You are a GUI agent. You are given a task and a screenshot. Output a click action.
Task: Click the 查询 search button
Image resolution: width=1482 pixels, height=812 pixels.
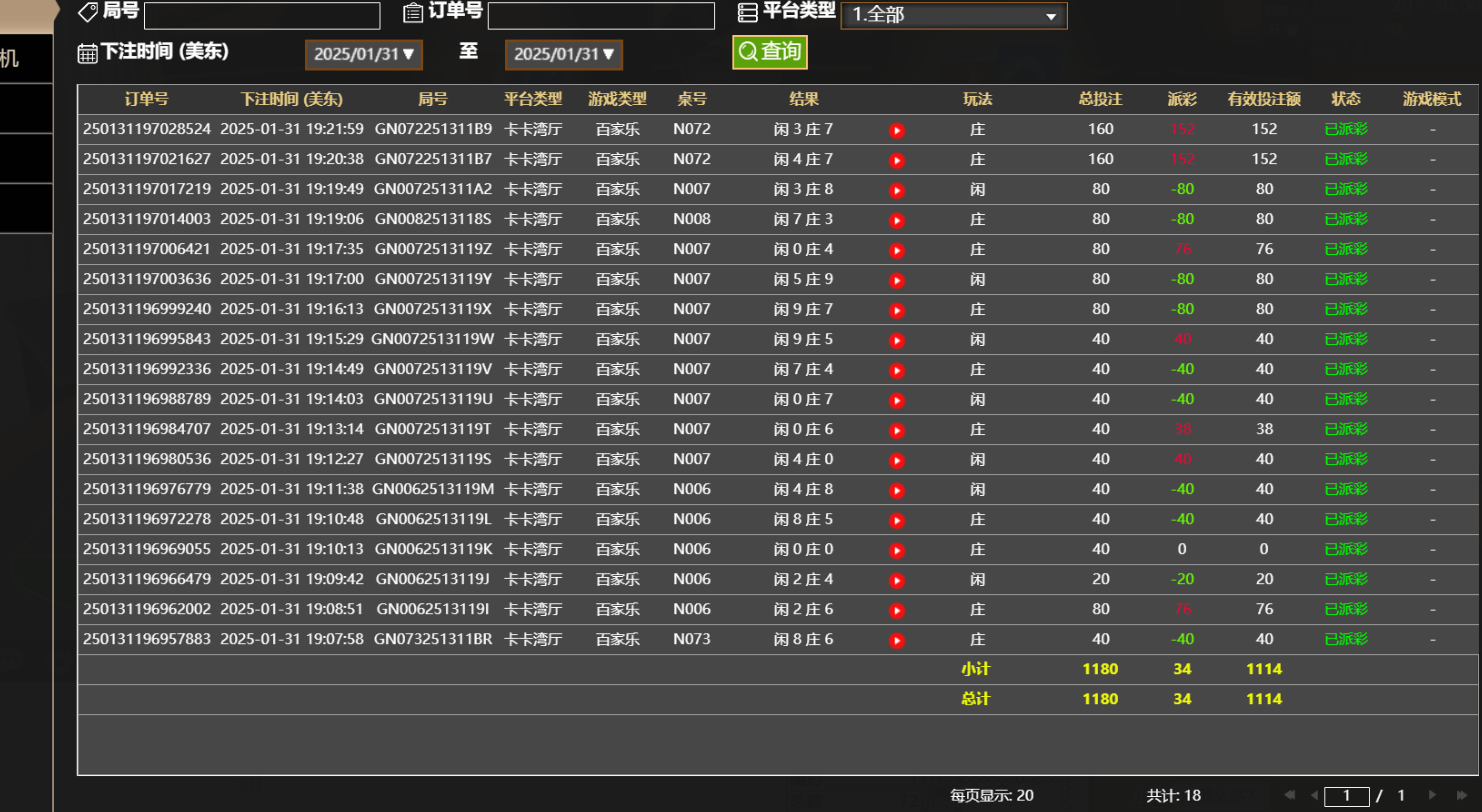(x=769, y=52)
